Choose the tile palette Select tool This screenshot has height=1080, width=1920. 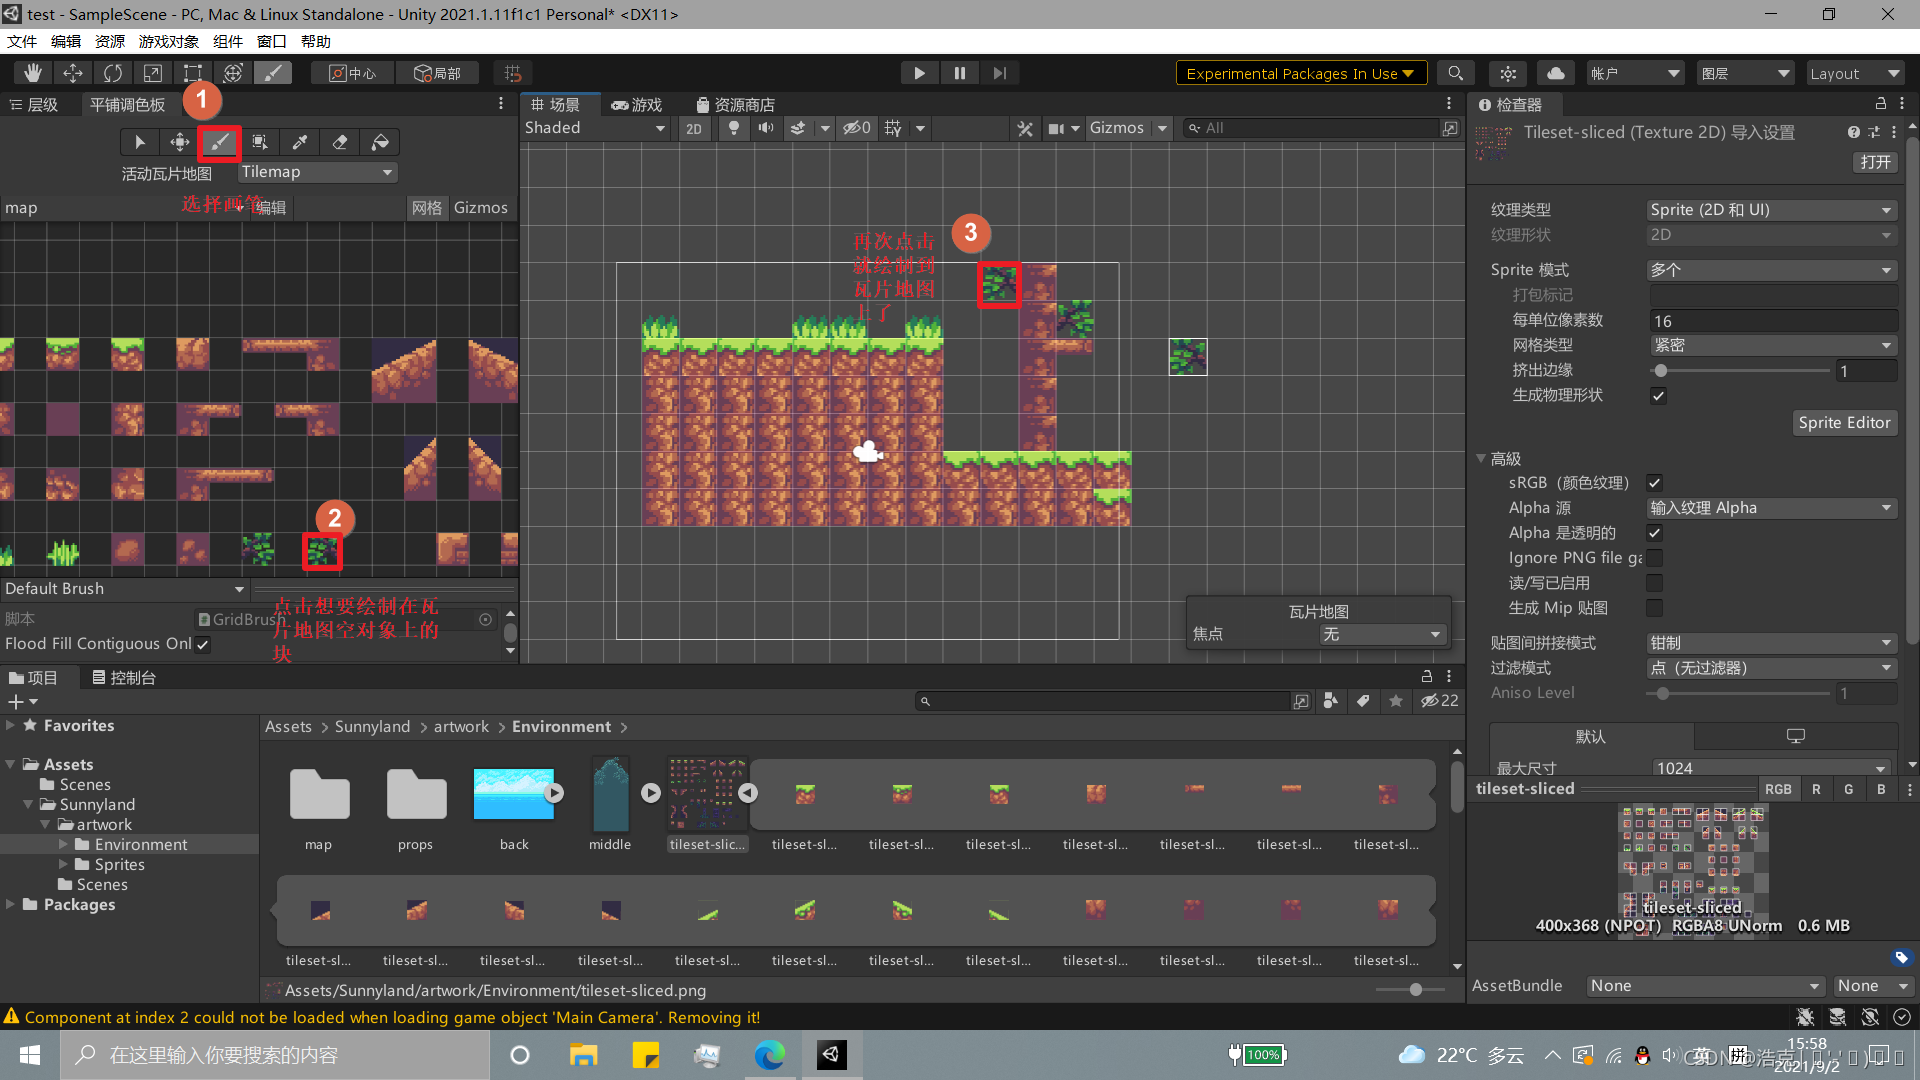(x=140, y=142)
